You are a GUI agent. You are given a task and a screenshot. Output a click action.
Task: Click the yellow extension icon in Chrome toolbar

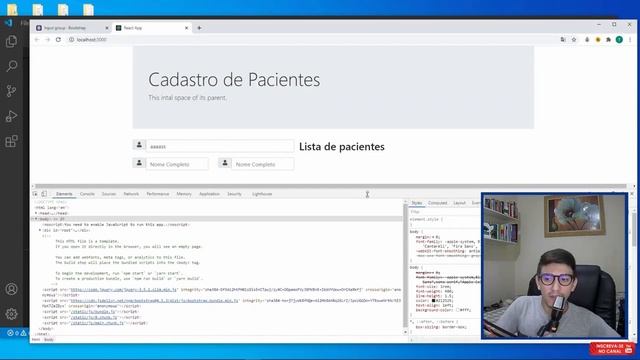click(x=598, y=40)
